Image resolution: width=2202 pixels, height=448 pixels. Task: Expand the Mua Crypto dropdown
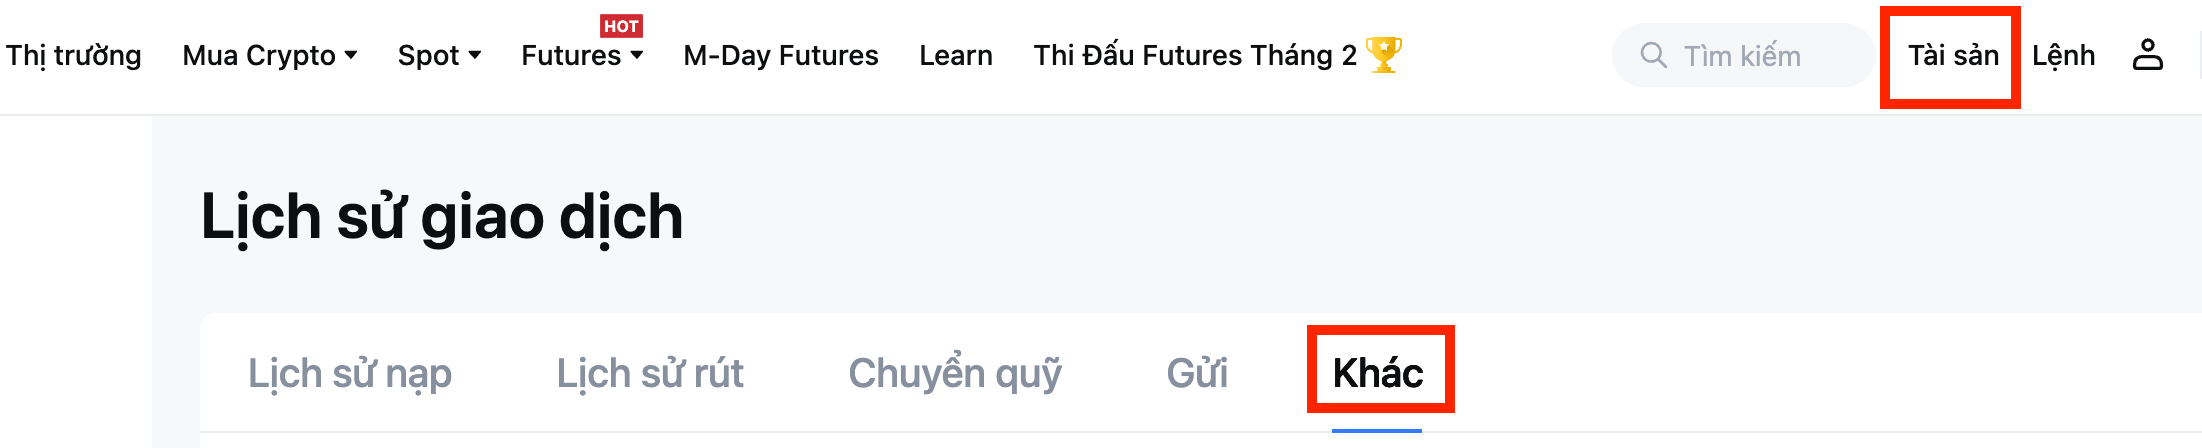[x=270, y=56]
